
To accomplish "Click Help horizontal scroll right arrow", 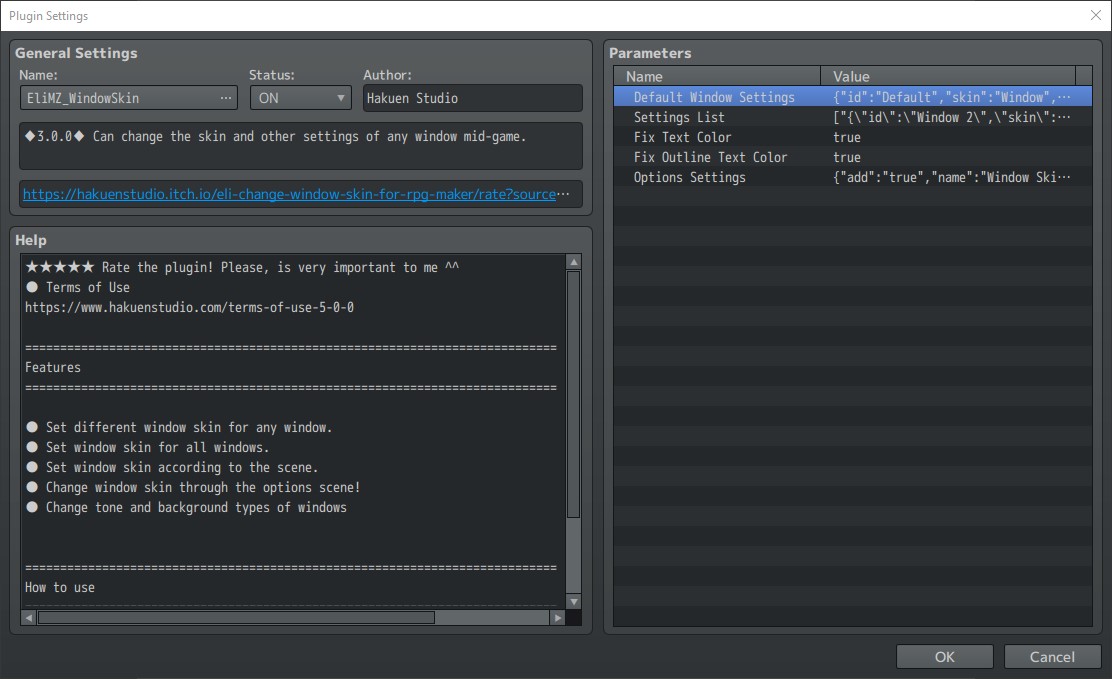I will click(x=557, y=618).
